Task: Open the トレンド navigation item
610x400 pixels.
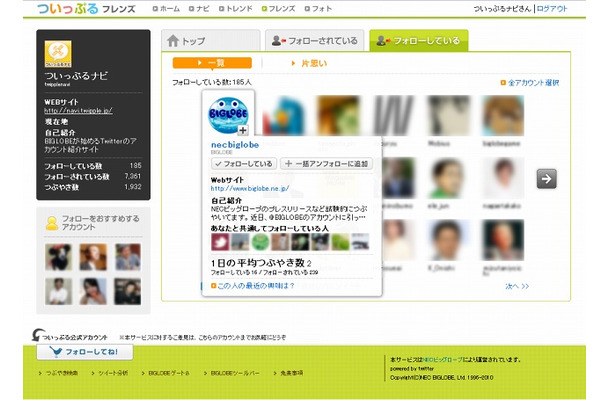Action: tap(236, 9)
